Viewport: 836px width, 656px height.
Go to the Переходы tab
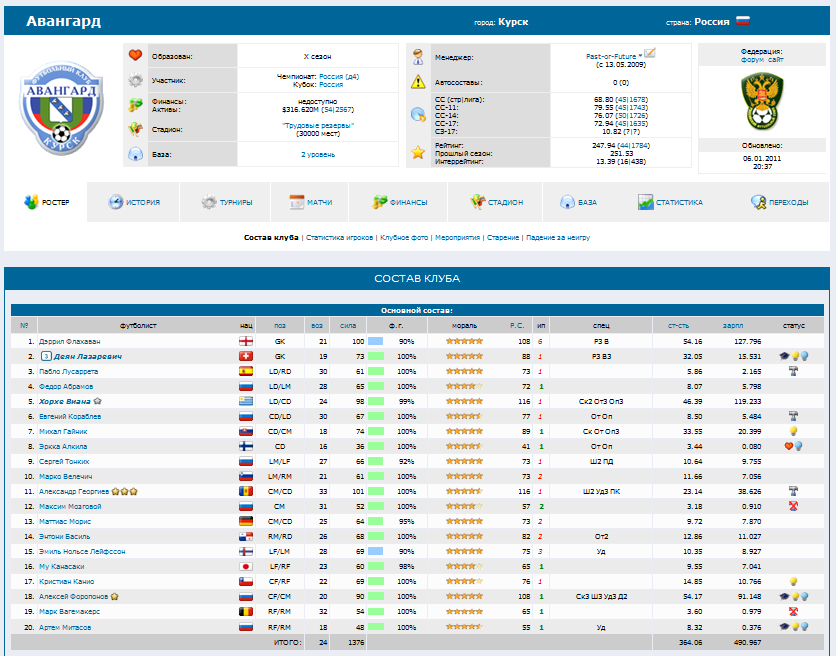tap(780, 202)
